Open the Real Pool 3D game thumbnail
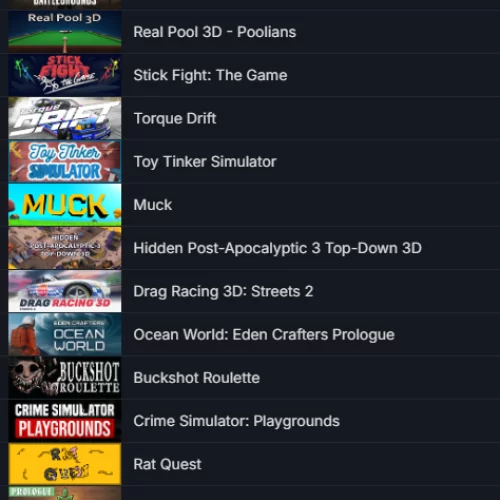Viewport: 500px width, 500px height. tap(65, 32)
